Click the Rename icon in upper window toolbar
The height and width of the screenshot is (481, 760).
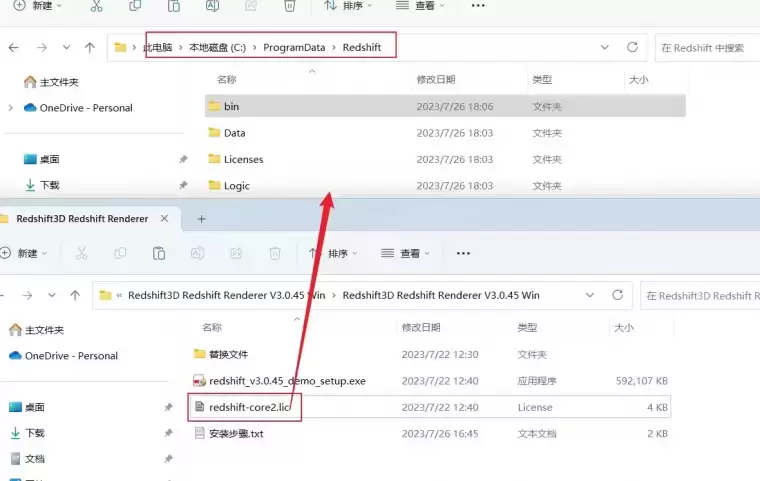[x=212, y=6]
